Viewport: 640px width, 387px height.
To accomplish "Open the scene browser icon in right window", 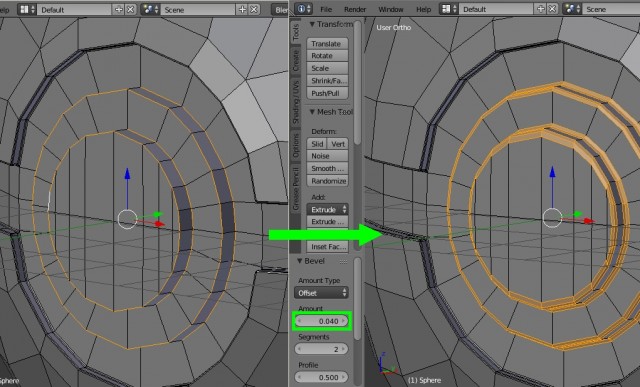I will click(x=573, y=9).
